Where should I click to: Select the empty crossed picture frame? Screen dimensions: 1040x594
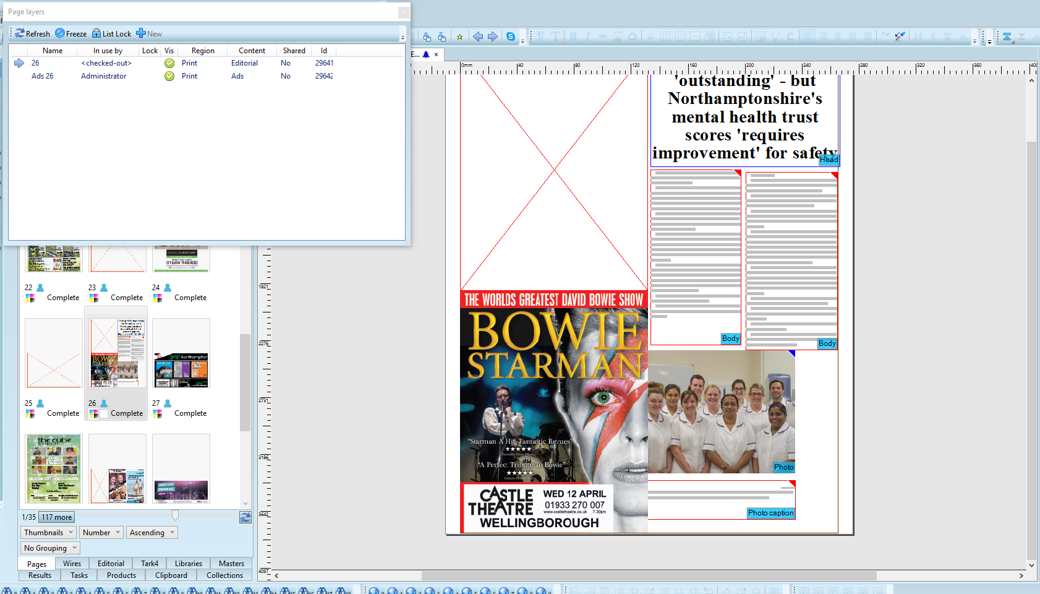coord(553,182)
